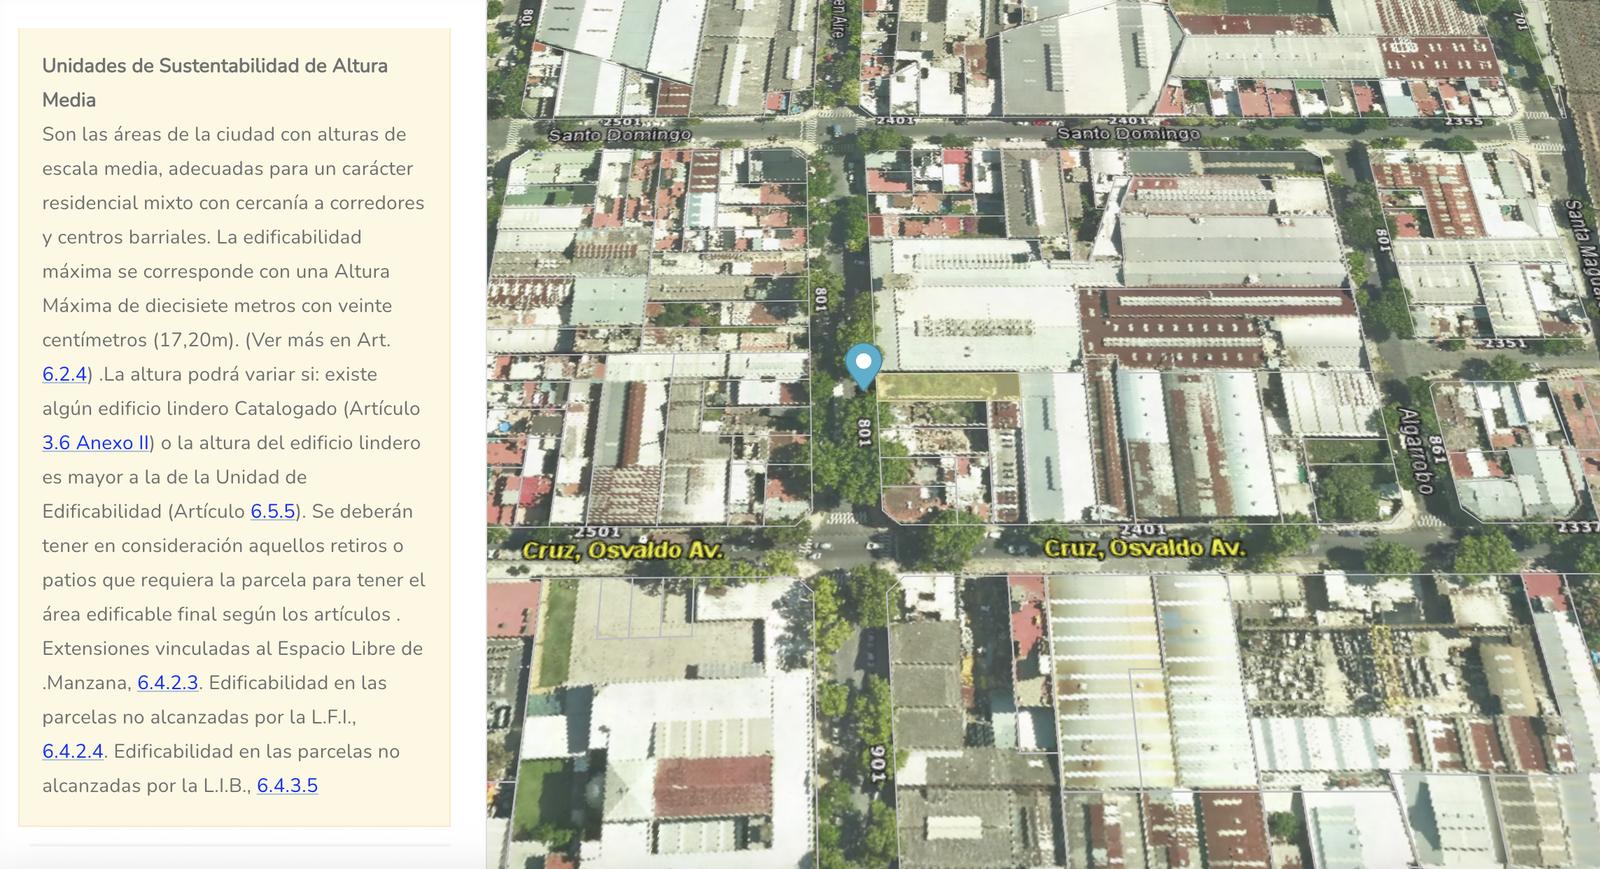Click the blue location pin marker

coord(863,366)
